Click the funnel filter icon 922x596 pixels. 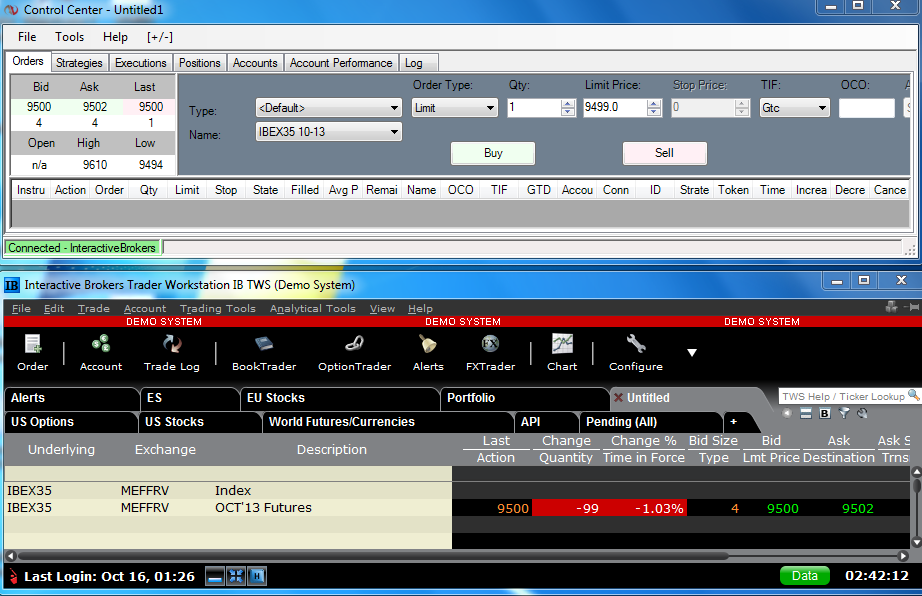844,414
